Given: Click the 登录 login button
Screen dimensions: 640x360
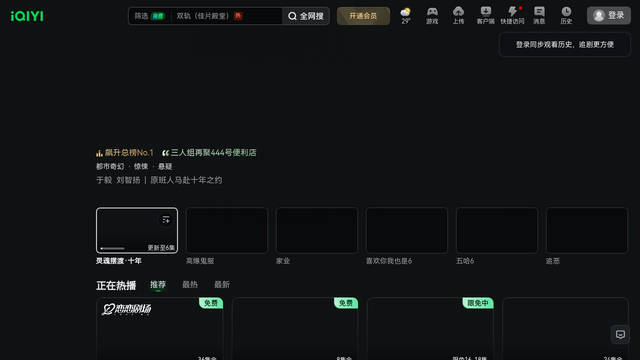Looking at the screenshot, I should 609,16.
